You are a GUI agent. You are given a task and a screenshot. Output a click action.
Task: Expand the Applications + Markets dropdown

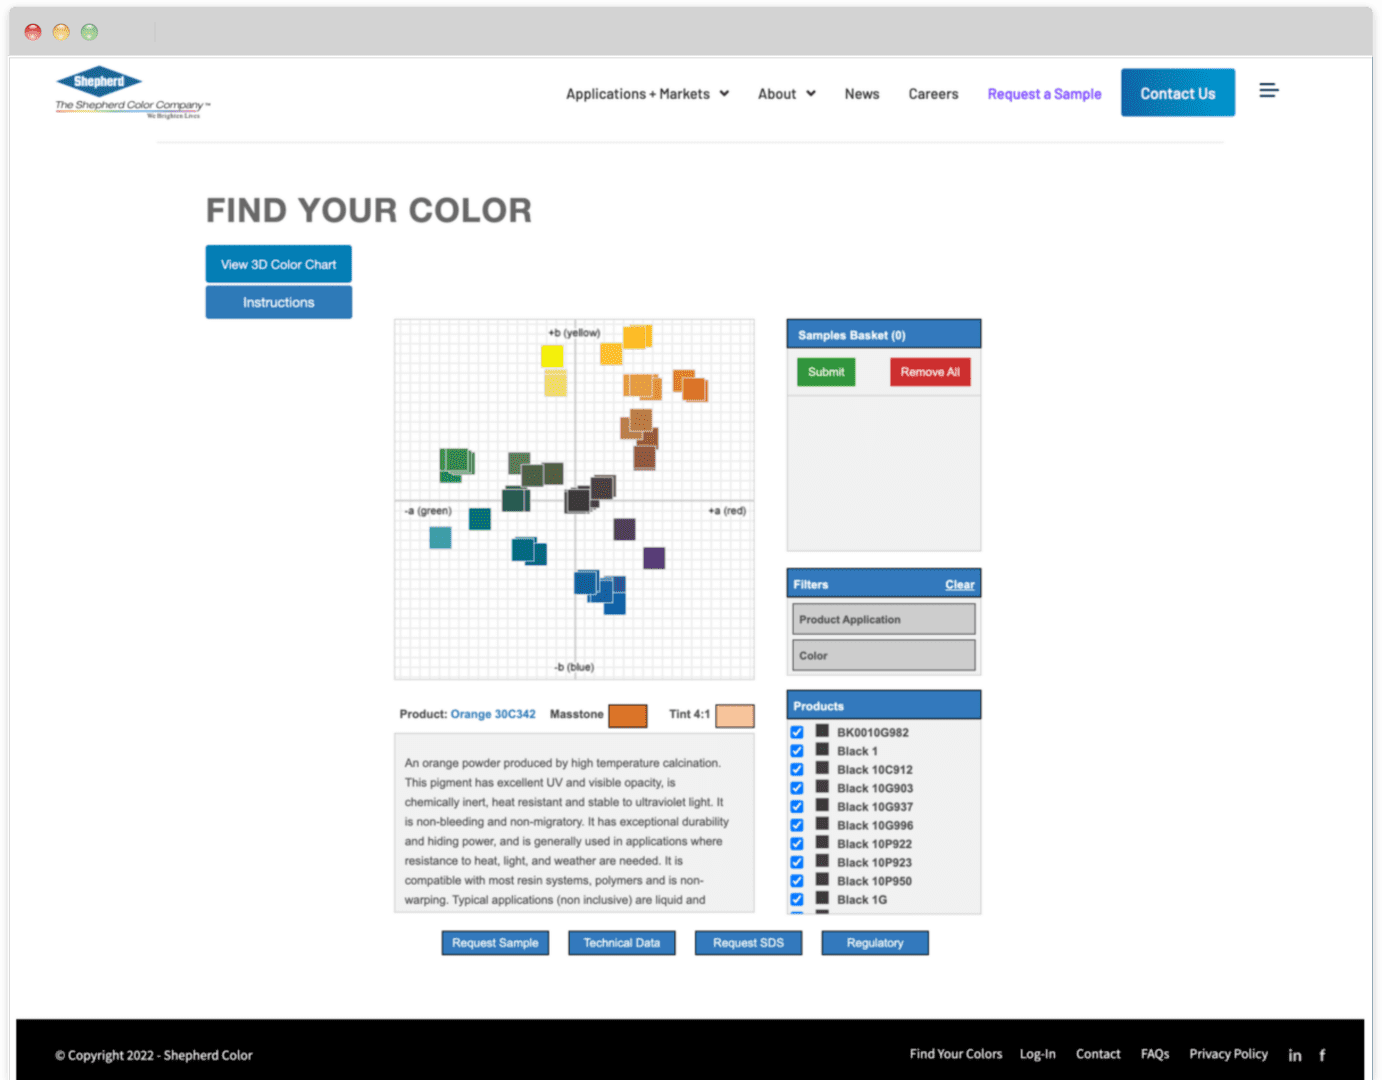tap(647, 94)
